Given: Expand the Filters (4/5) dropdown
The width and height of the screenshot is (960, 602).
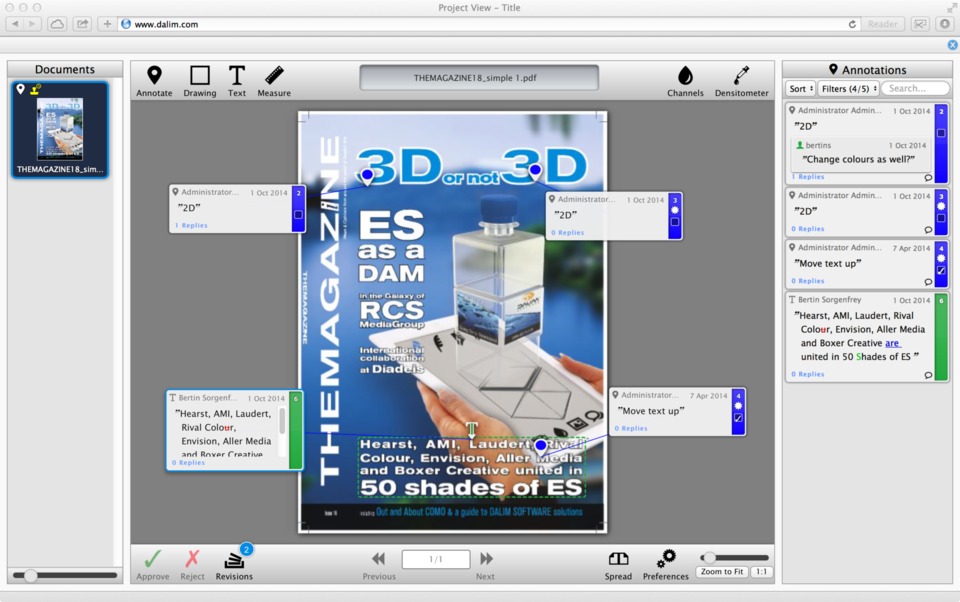Looking at the screenshot, I should (848, 89).
